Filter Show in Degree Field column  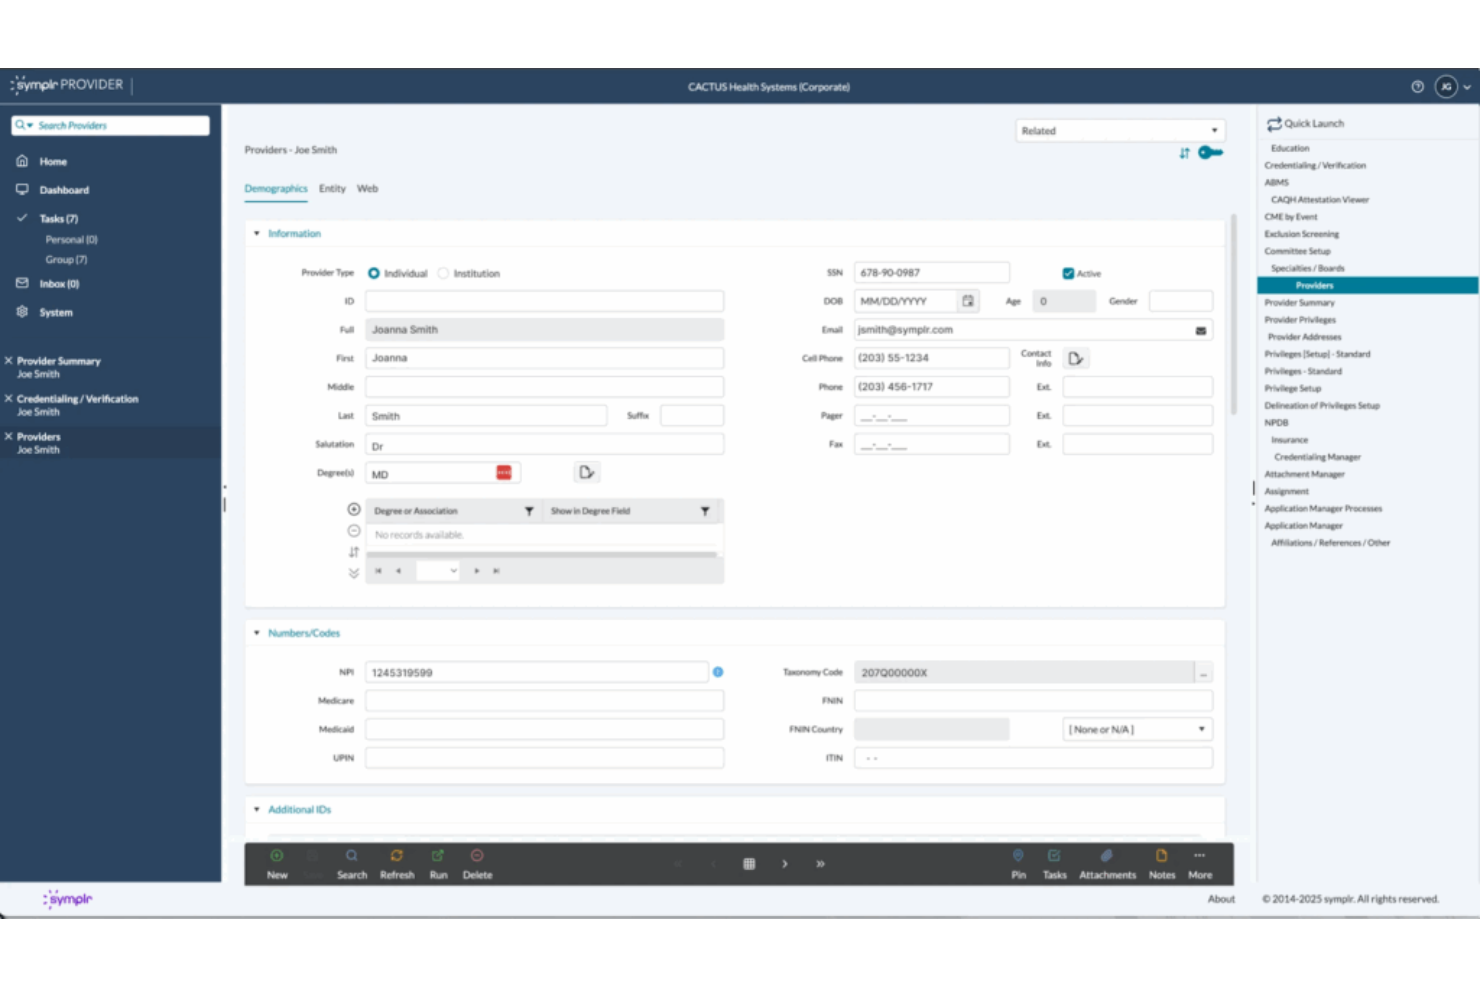coord(705,512)
